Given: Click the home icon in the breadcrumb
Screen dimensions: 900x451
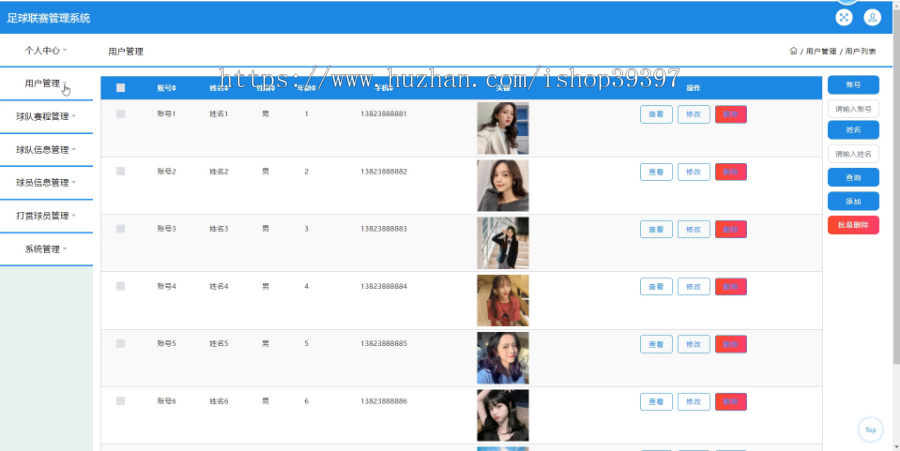Looking at the screenshot, I should pos(793,50).
